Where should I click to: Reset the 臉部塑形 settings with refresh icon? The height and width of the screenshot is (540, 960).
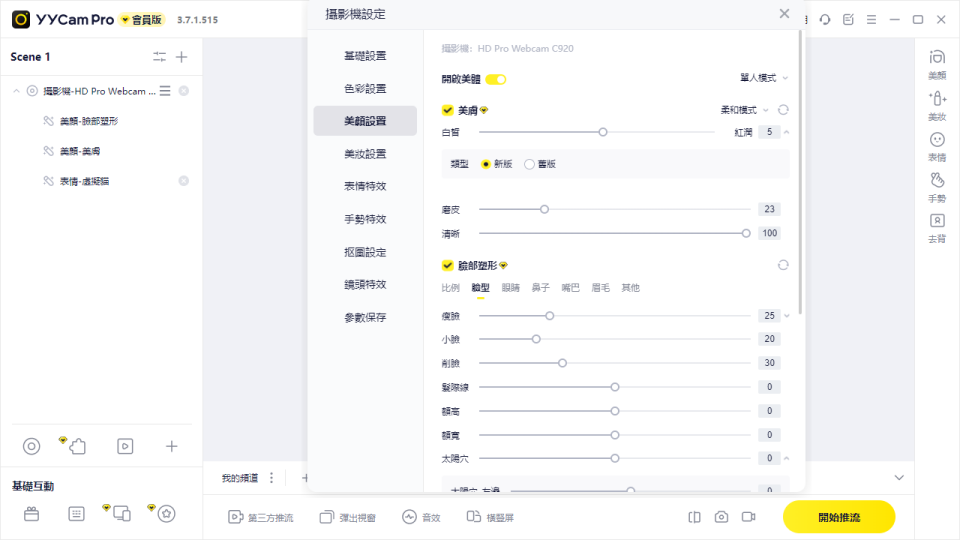(x=783, y=265)
